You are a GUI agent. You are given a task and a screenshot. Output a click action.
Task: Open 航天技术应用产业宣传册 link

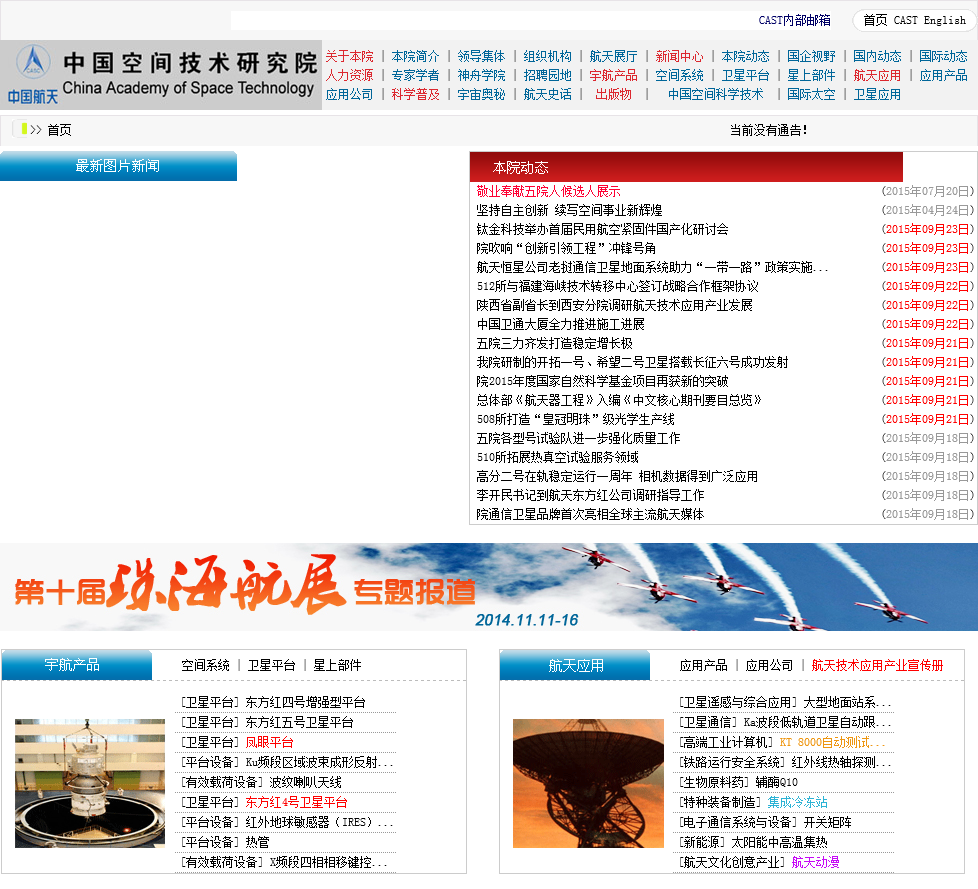pyautogui.click(x=877, y=666)
